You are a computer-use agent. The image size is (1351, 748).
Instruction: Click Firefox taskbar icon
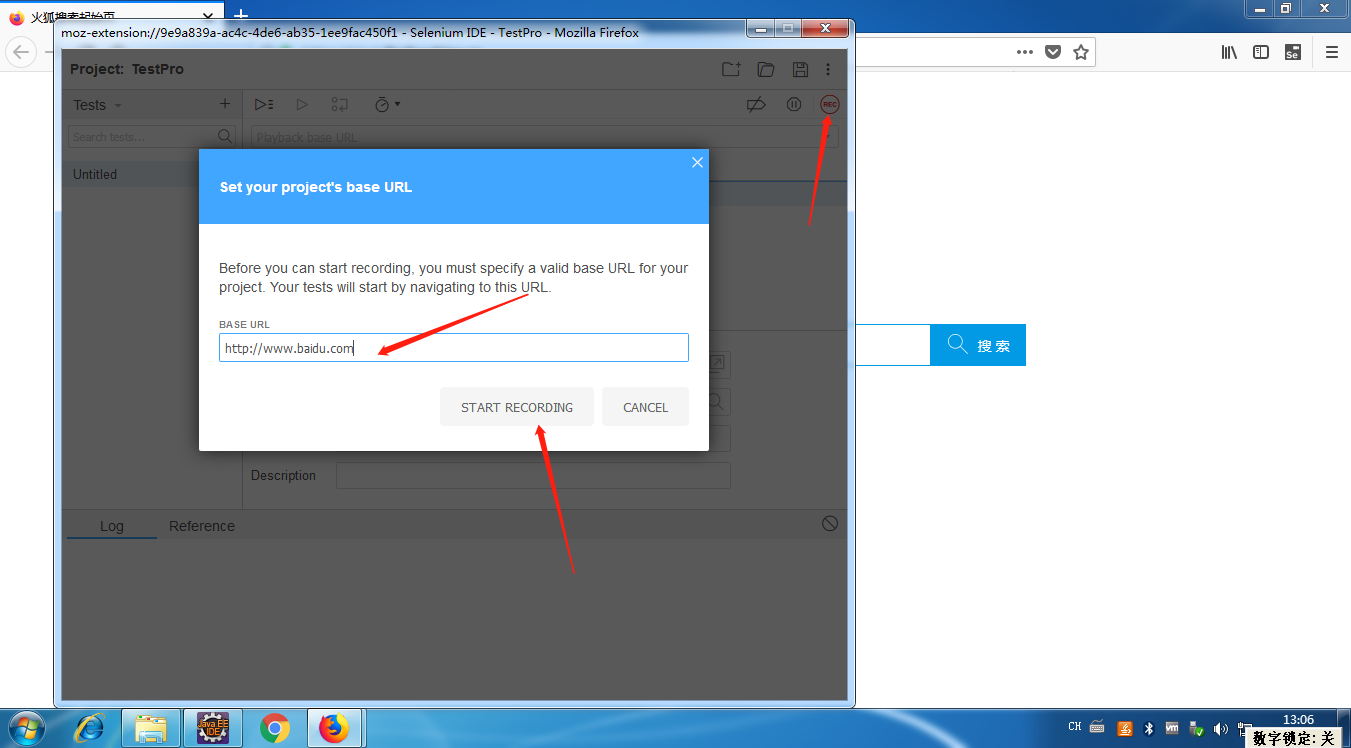click(x=336, y=729)
